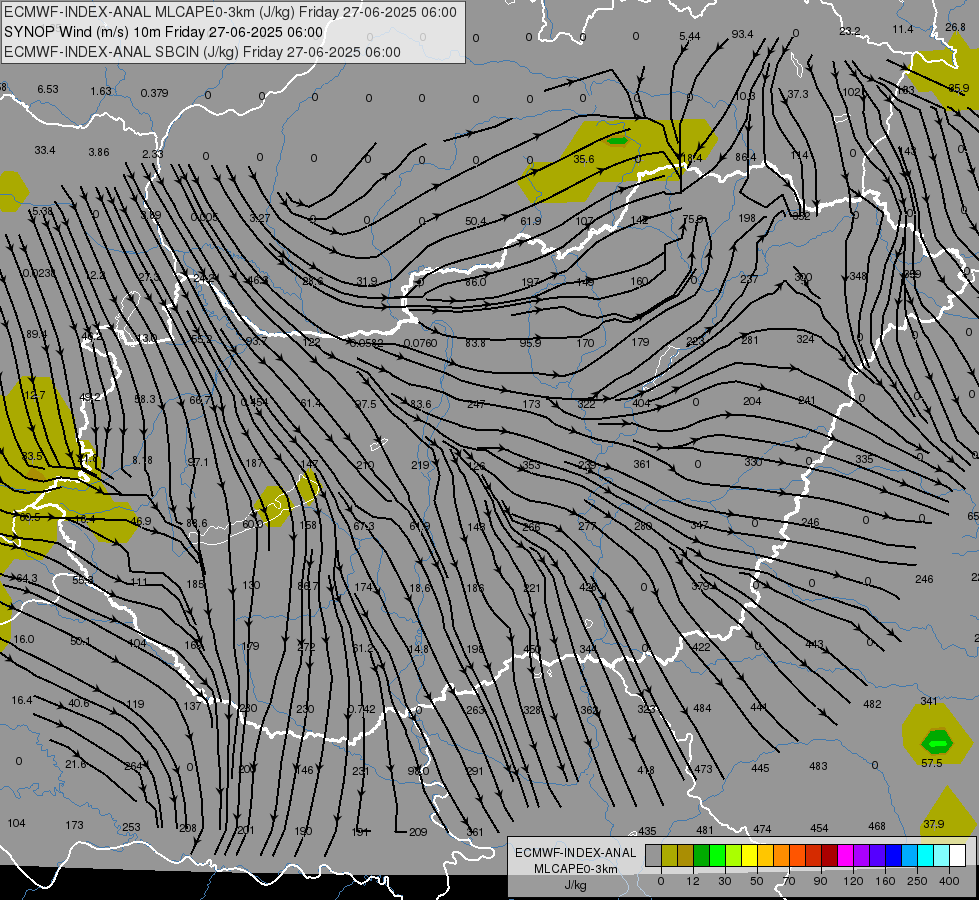This screenshot has width=979, height=900.
Task: Click the map value '93.4'
Action: point(742,34)
